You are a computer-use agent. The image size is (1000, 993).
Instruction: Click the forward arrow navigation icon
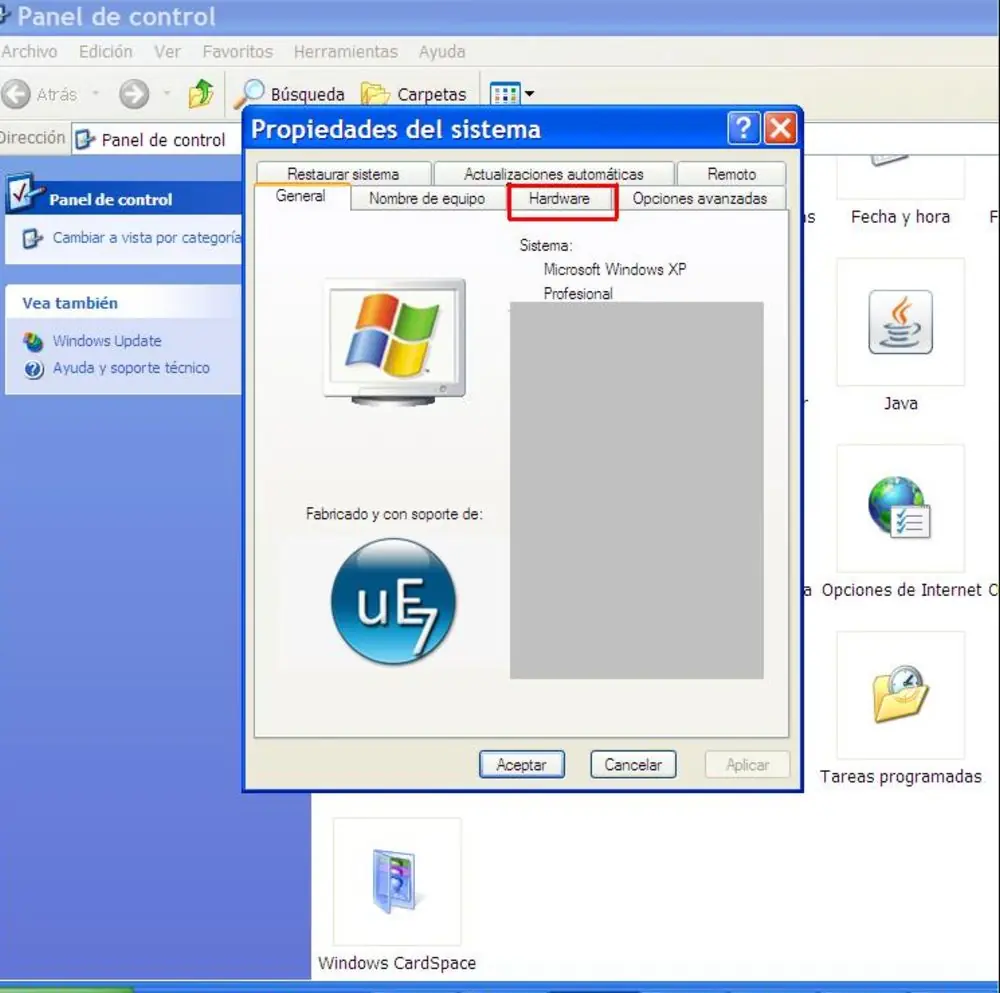coord(134,94)
